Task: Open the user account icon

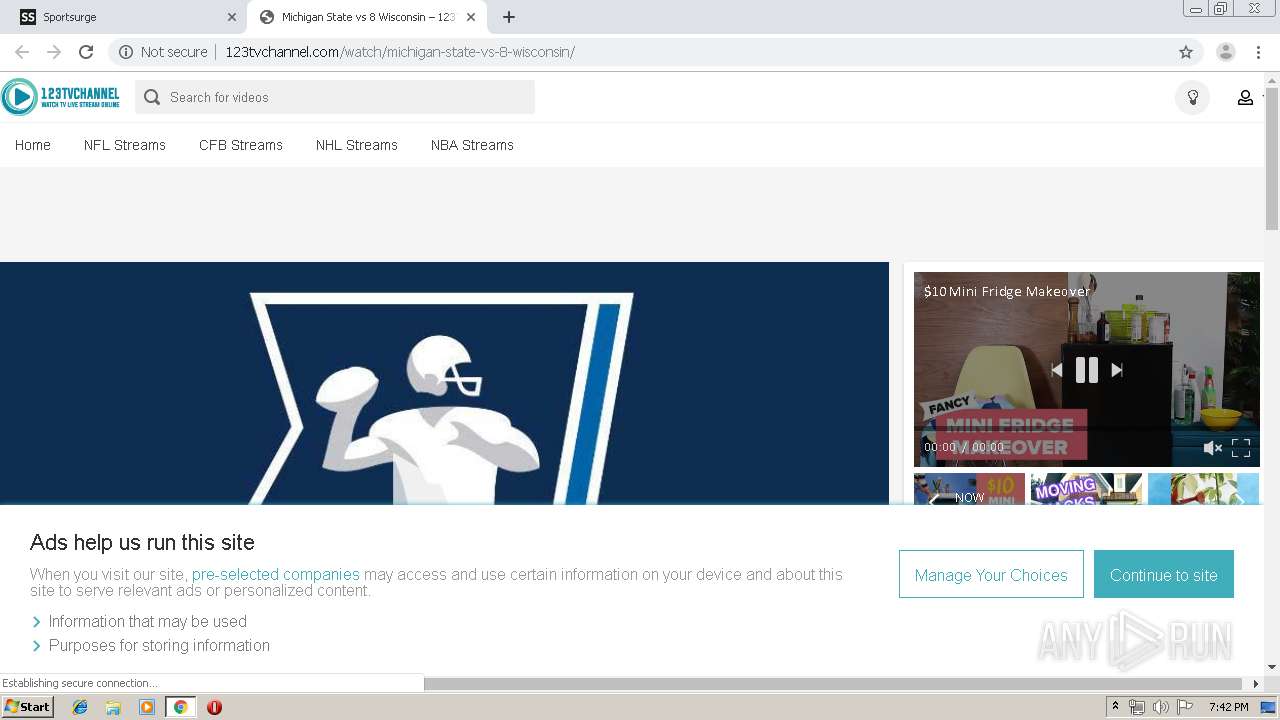Action: coord(1245,97)
